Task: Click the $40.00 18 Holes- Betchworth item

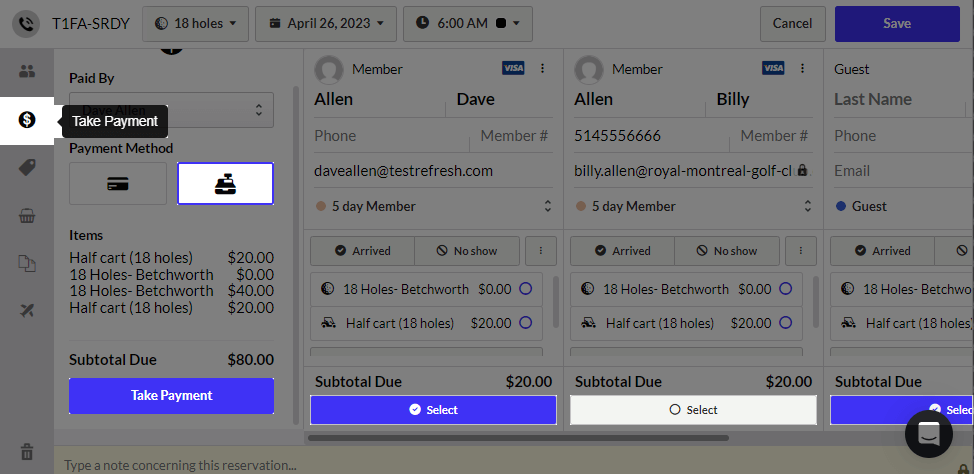Action: (x=171, y=291)
